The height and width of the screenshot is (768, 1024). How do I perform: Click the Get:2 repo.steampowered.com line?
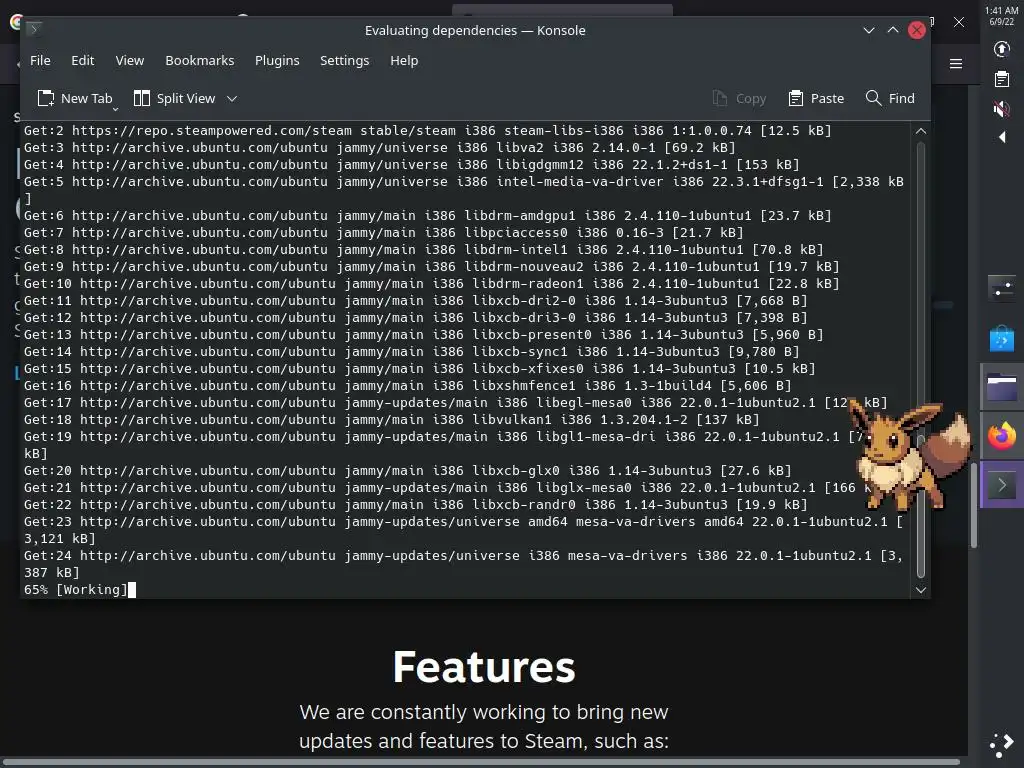coord(428,131)
